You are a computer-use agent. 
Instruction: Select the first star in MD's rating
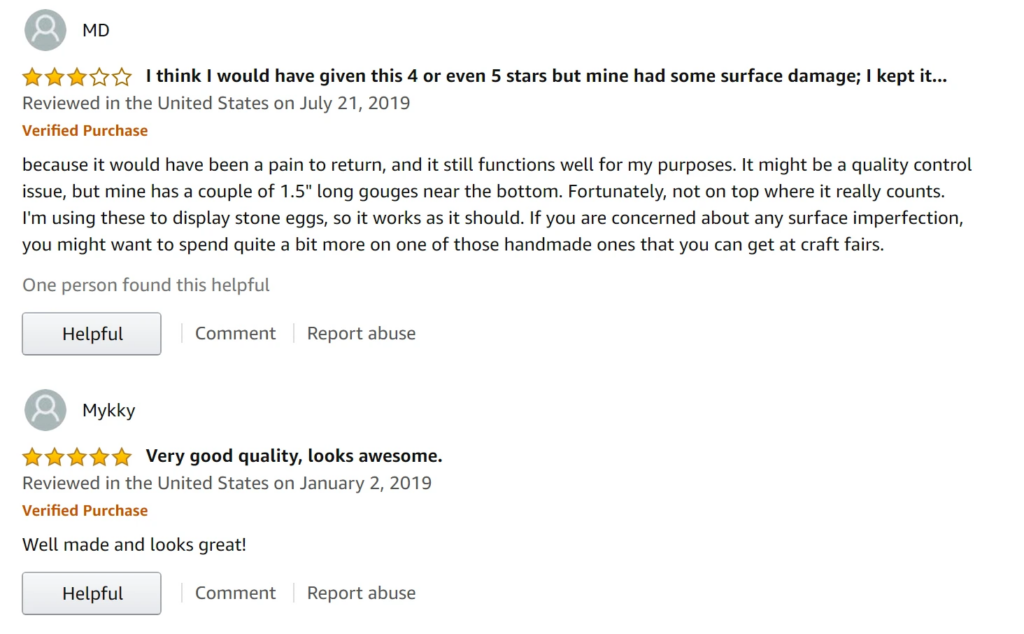[x=30, y=75]
